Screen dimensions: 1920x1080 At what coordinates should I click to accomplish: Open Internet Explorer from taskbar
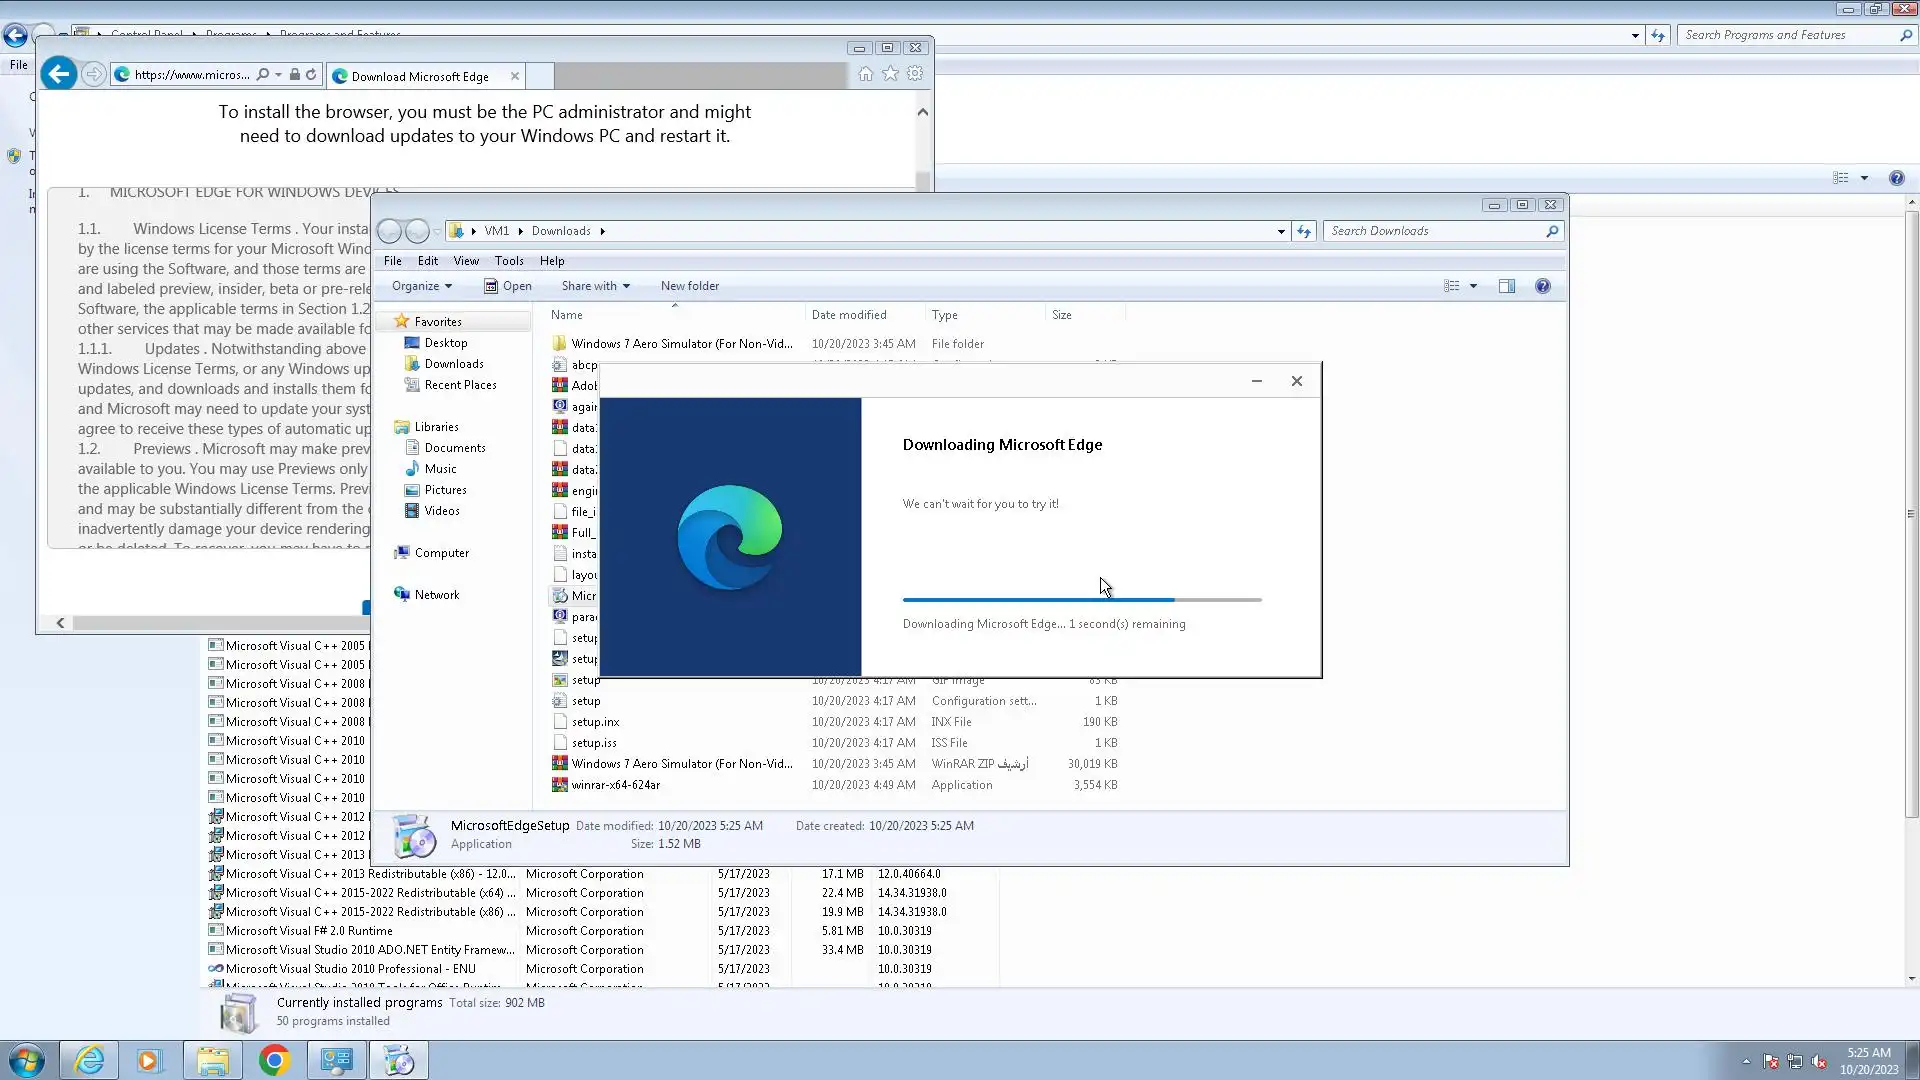[90, 1060]
